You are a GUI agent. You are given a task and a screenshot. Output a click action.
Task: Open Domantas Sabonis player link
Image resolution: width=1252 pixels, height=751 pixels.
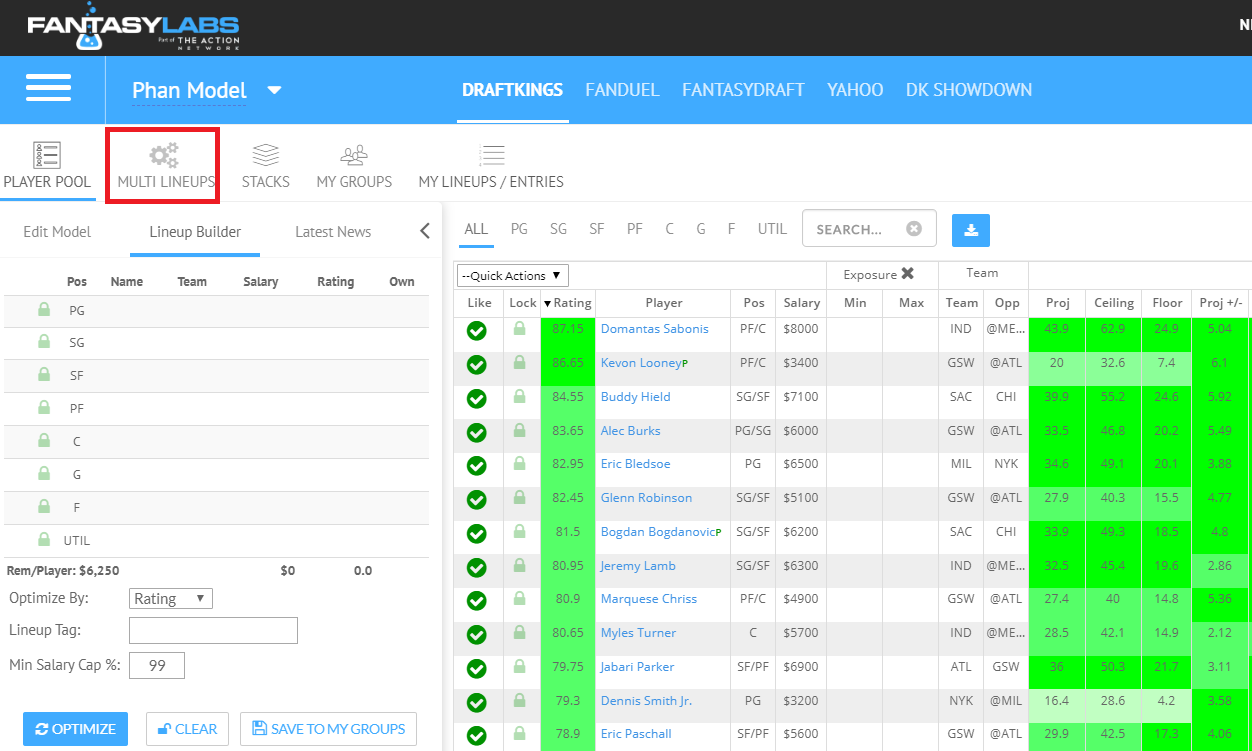654,329
